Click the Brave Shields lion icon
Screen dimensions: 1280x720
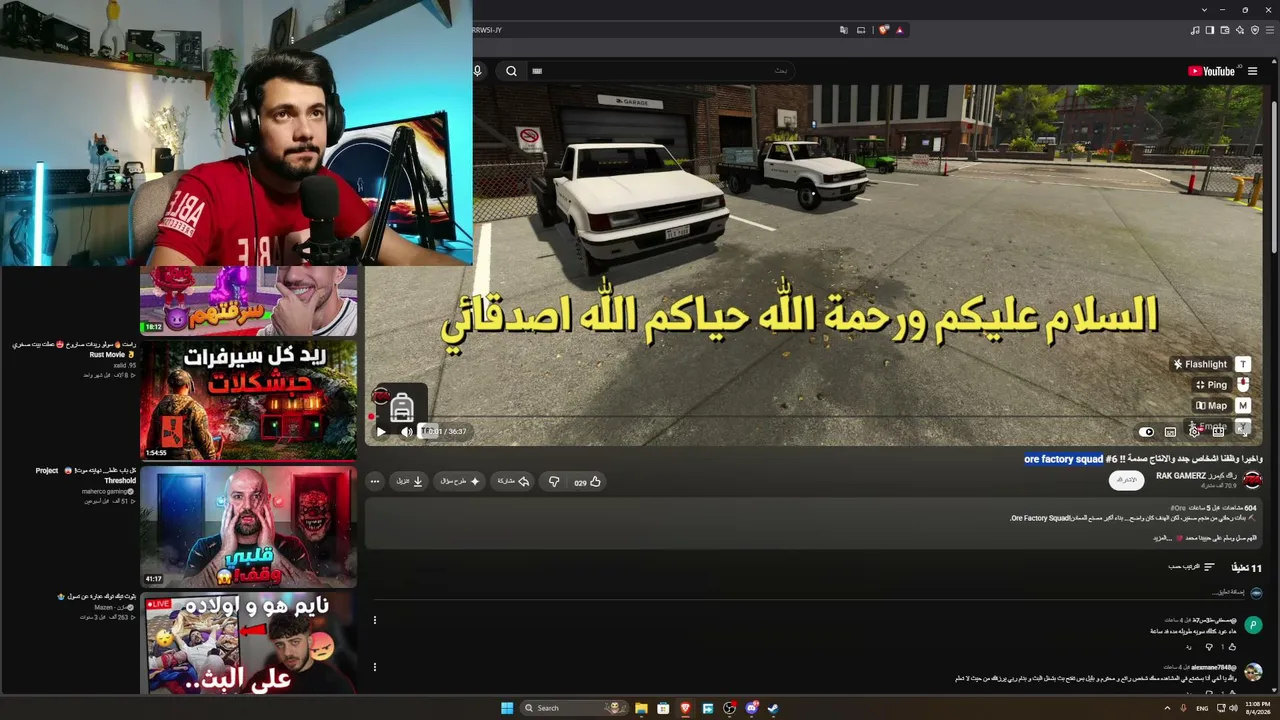884,30
